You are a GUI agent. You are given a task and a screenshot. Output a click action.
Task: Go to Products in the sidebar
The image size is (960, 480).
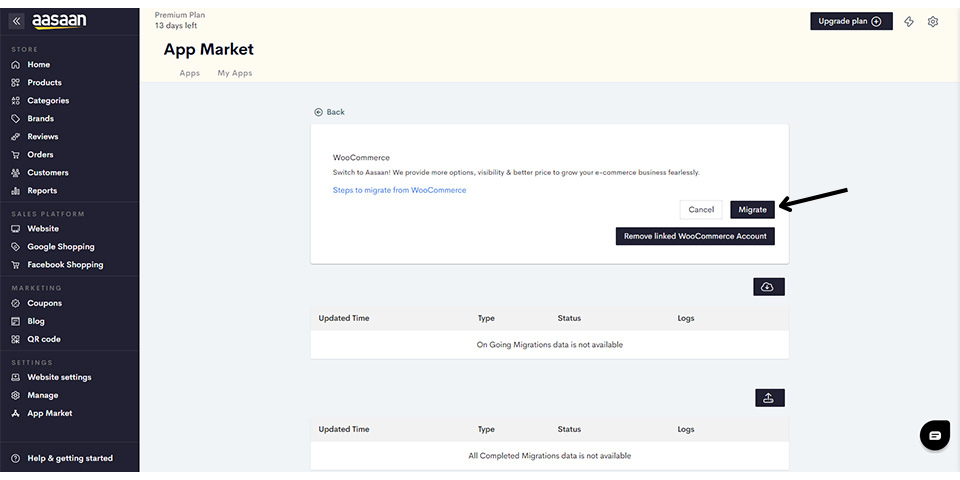44,83
